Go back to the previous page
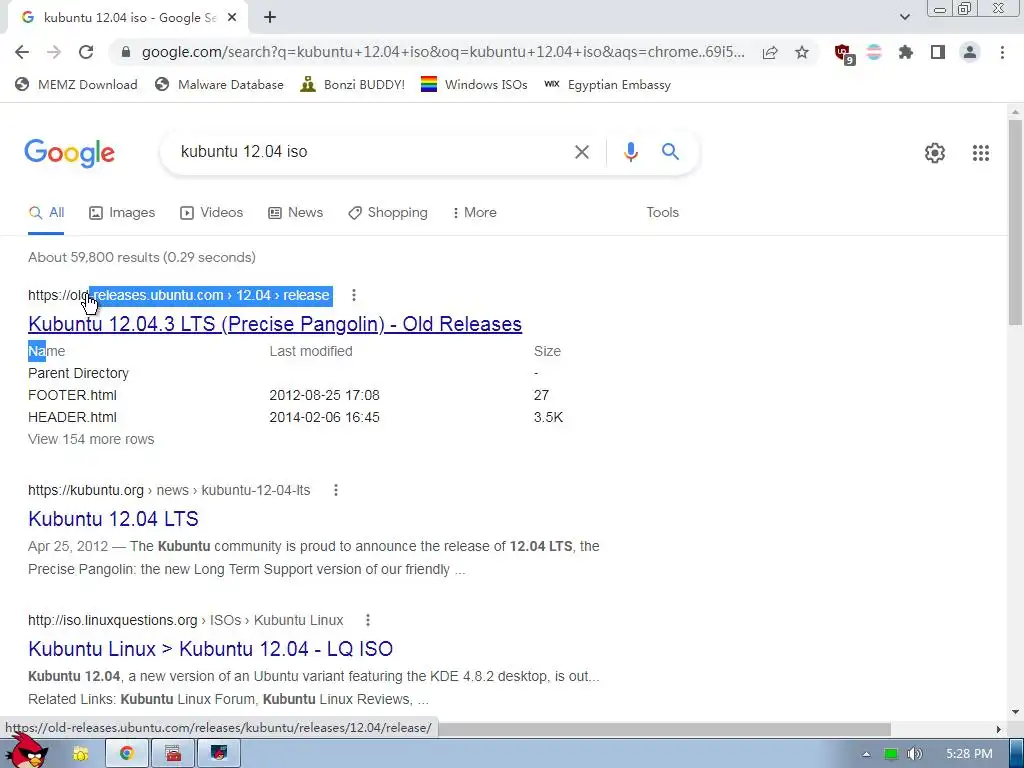This screenshot has width=1024, height=768. click(x=22, y=52)
